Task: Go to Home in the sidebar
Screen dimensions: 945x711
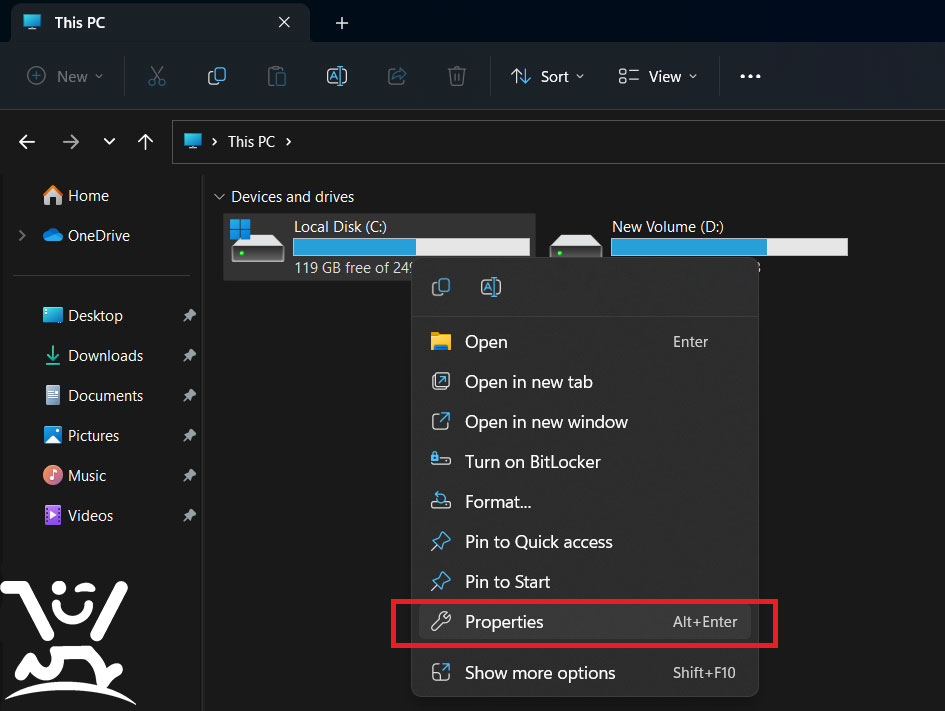Action: pyautogui.click(x=76, y=196)
